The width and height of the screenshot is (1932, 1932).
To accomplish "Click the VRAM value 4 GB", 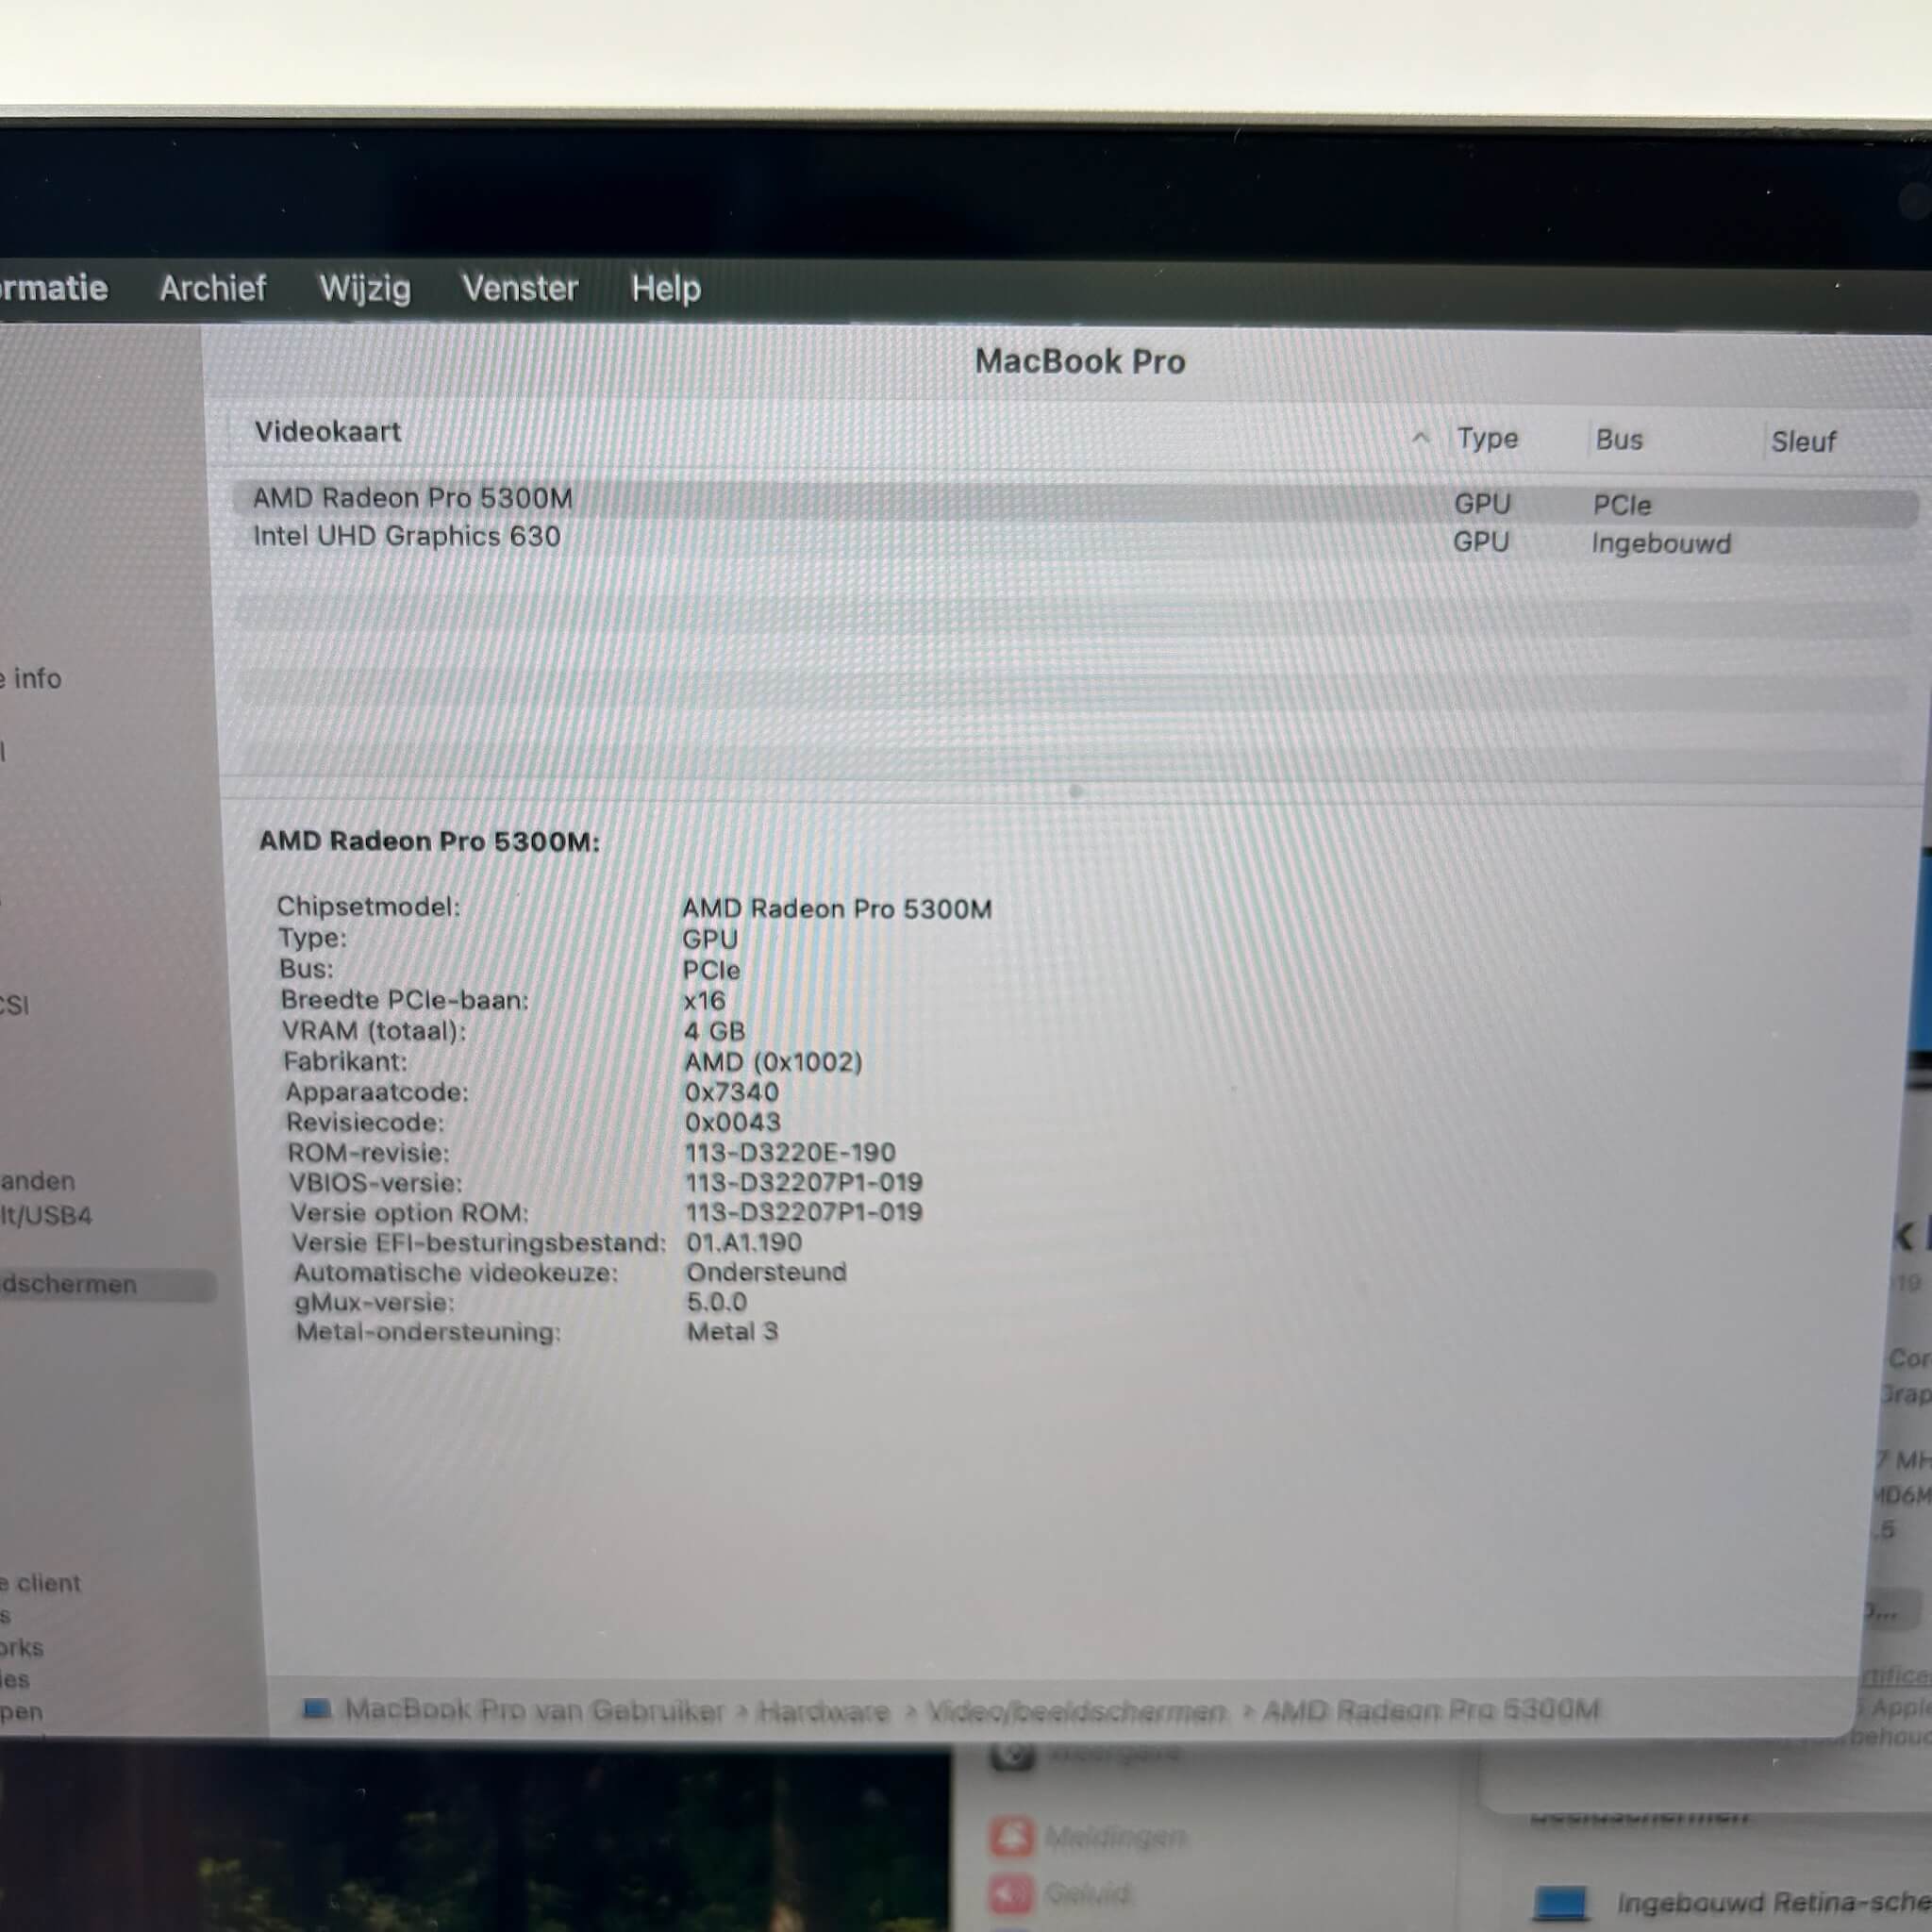I will (x=714, y=1031).
